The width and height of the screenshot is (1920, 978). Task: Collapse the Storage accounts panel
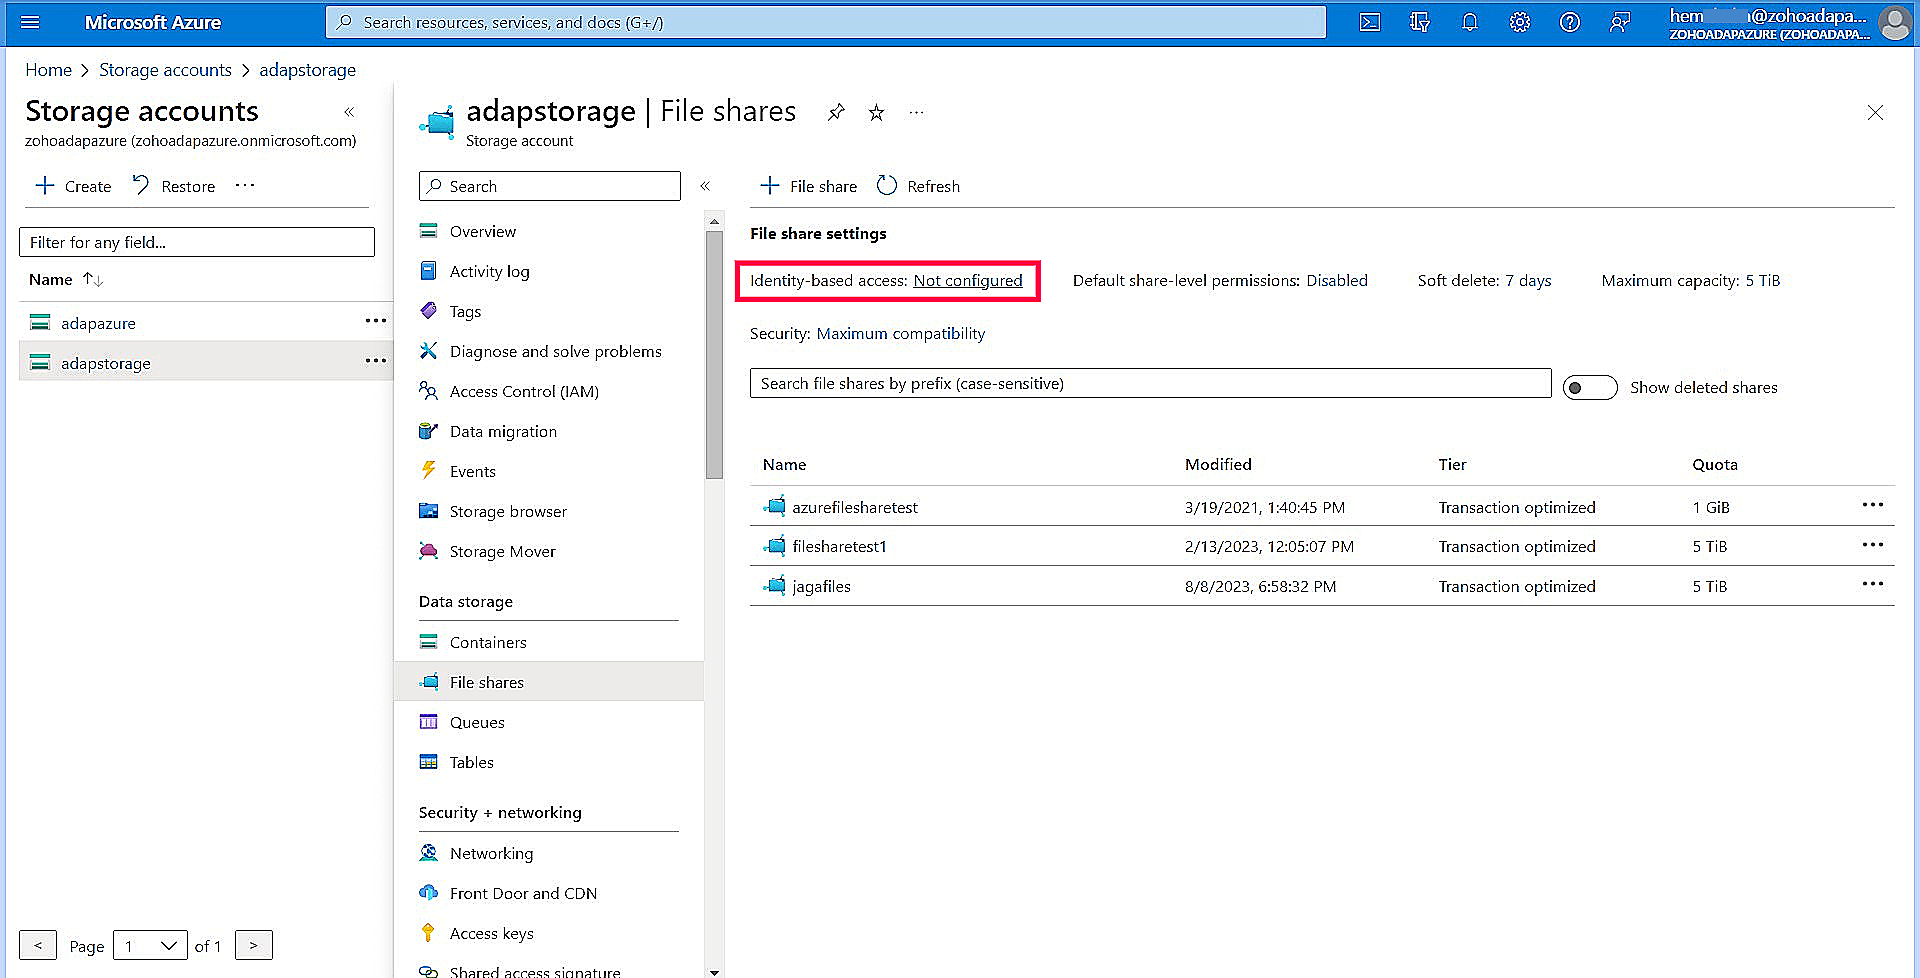click(x=349, y=112)
